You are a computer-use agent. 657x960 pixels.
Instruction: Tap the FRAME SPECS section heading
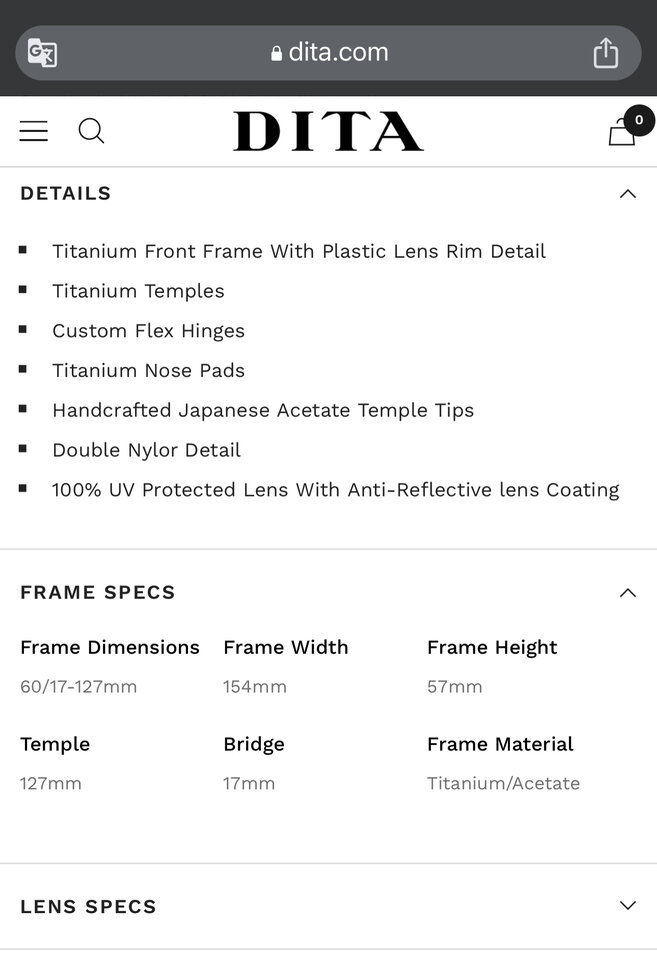tap(98, 592)
